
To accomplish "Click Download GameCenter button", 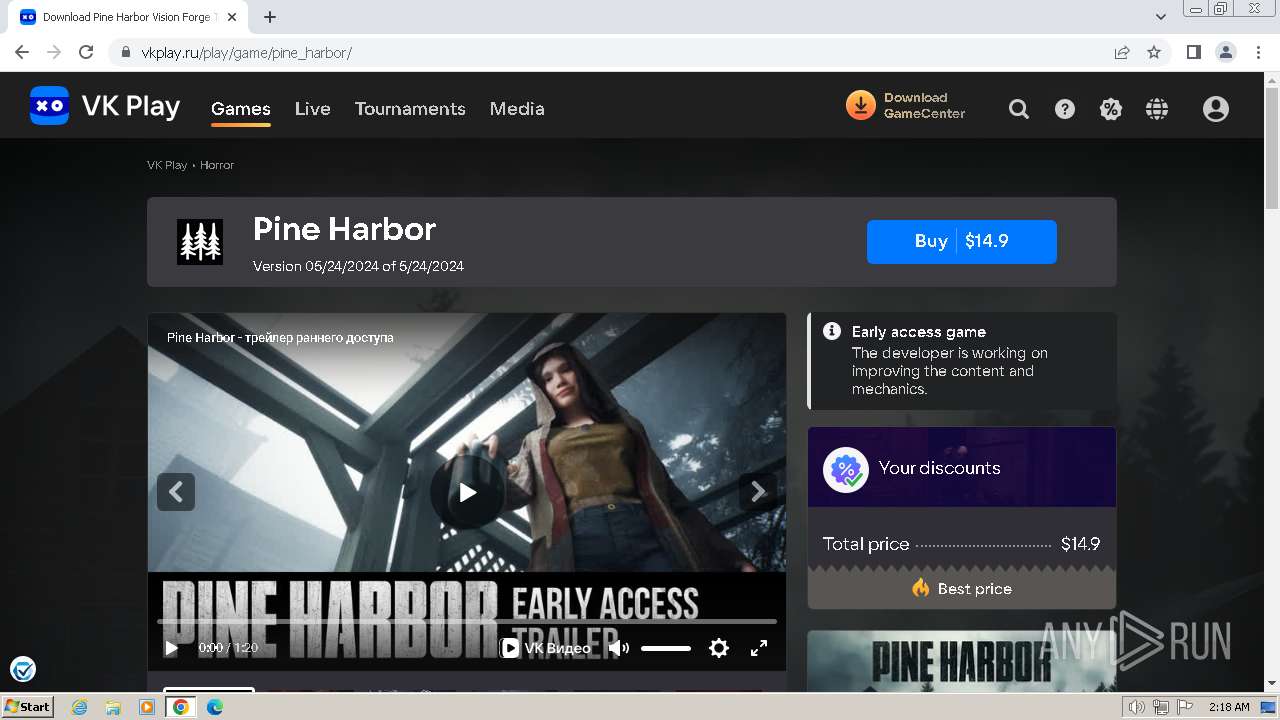I will (x=906, y=106).
